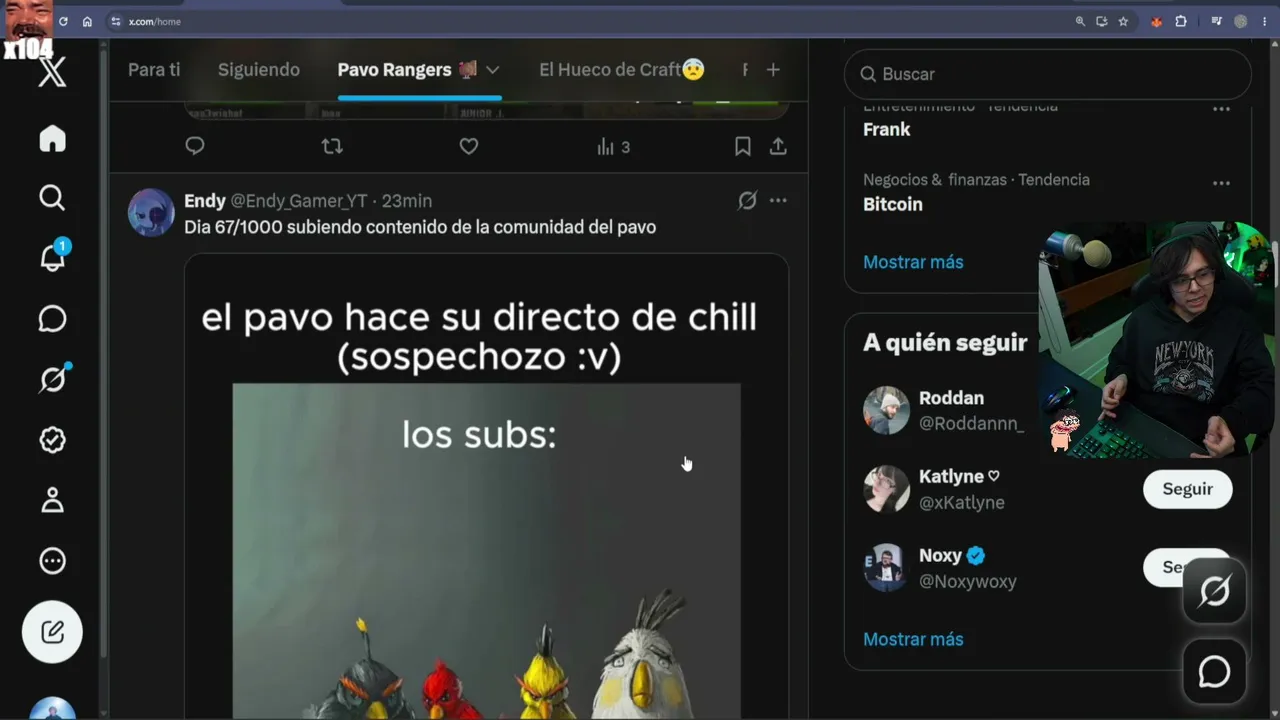Screen dimensions: 1280x720
Task: Open Premium verified badge in sidebar
Action: [x=52, y=440]
